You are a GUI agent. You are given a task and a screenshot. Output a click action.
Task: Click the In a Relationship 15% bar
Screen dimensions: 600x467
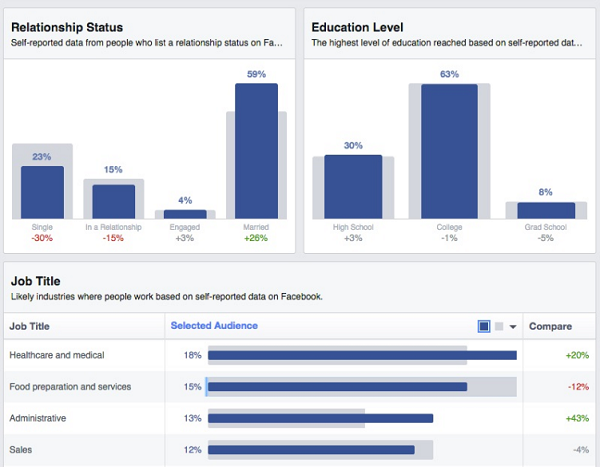[114, 202]
